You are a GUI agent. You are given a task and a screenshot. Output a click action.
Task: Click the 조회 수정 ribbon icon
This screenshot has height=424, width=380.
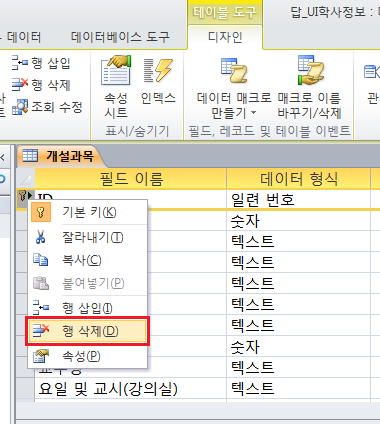(20, 107)
